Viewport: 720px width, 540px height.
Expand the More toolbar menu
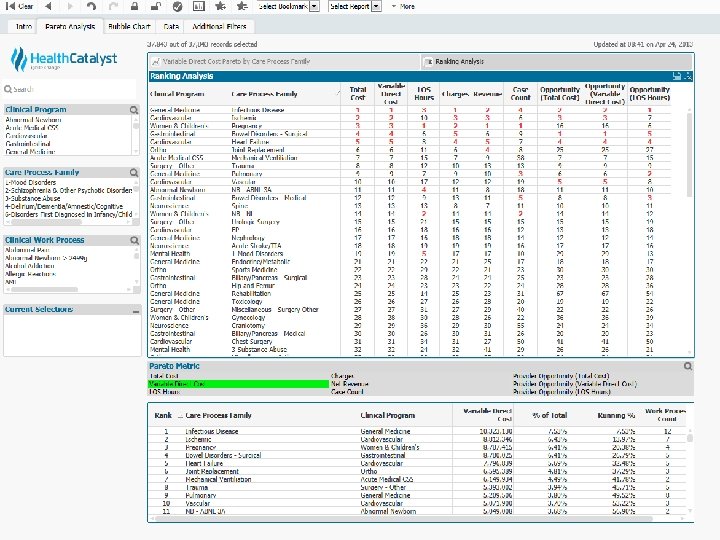pos(403,6)
